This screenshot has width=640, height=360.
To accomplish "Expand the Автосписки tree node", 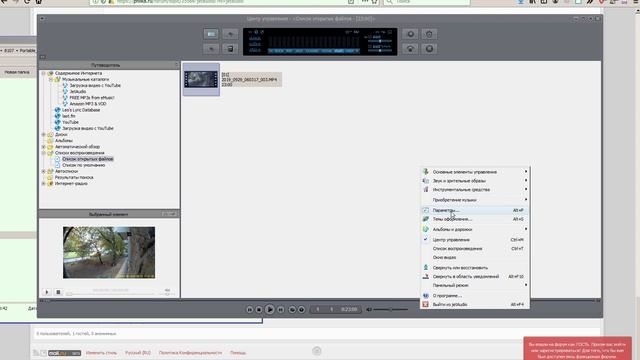I will pyautogui.click(x=44, y=171).
